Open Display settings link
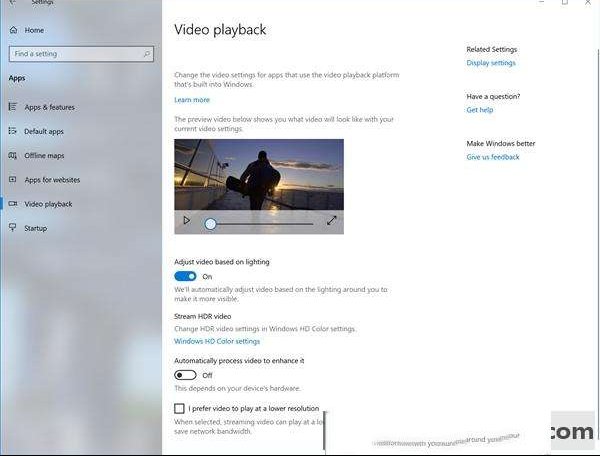Viewport: 600px width, 456px height. pos(491,63)
